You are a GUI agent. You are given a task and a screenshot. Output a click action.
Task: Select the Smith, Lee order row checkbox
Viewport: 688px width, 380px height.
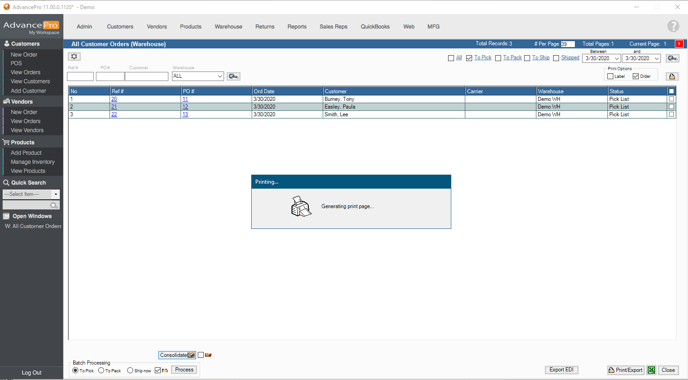[671, 115]
